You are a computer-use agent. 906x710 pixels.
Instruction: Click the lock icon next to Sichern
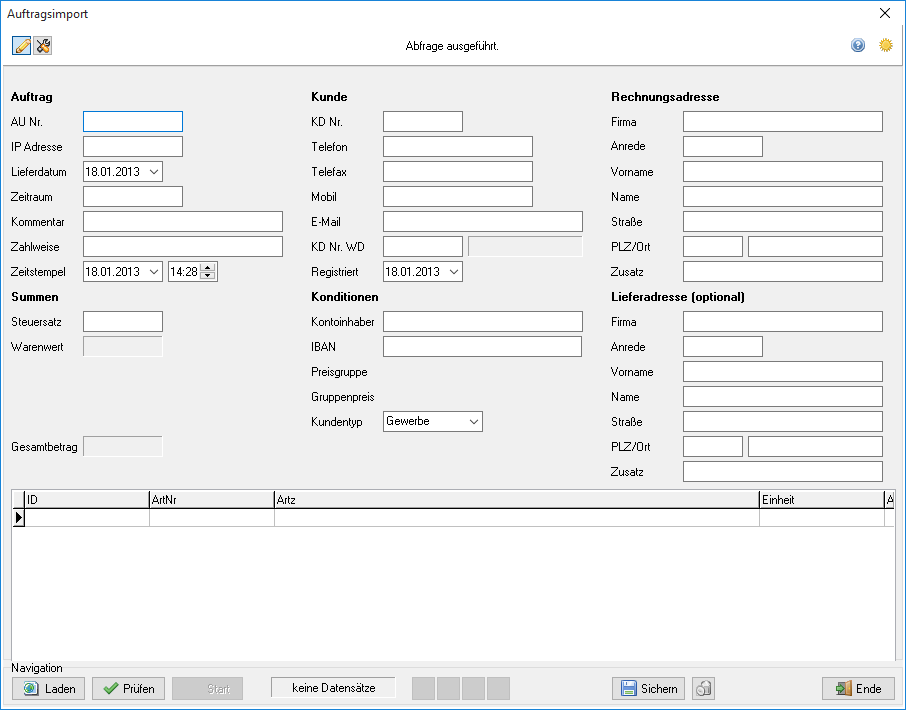pyautogui.click(x=704, y=688)
